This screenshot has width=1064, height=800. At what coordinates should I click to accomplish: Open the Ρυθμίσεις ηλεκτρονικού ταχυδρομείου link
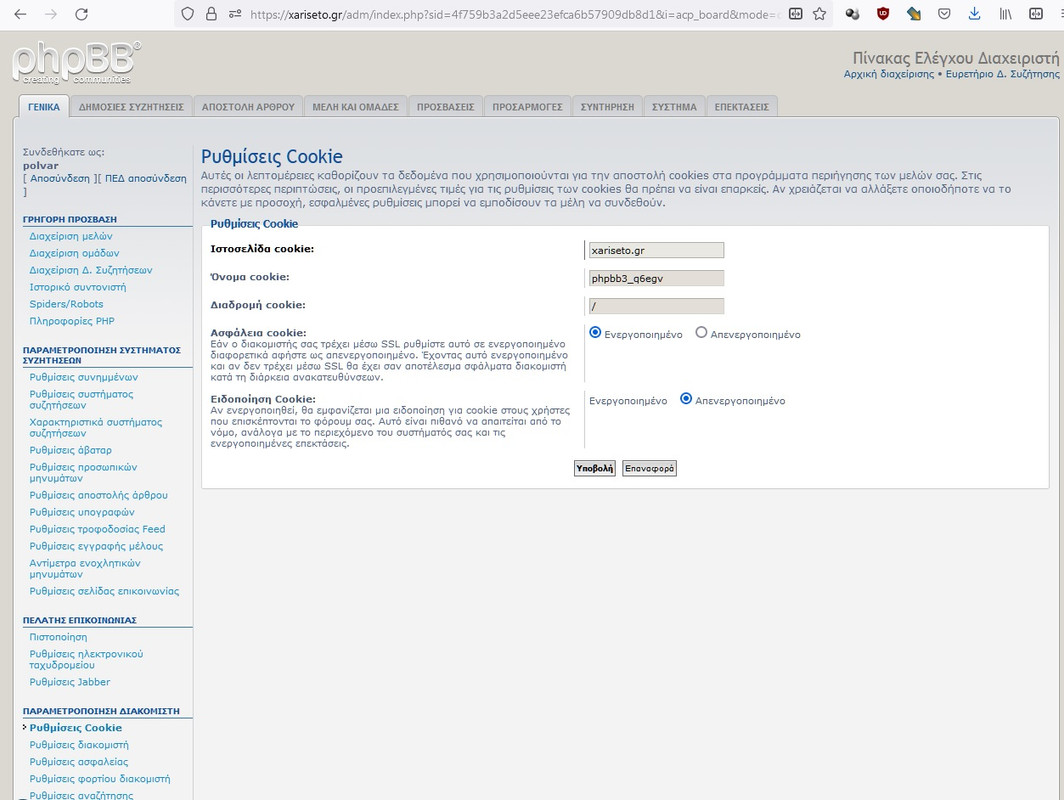point(86,660)
